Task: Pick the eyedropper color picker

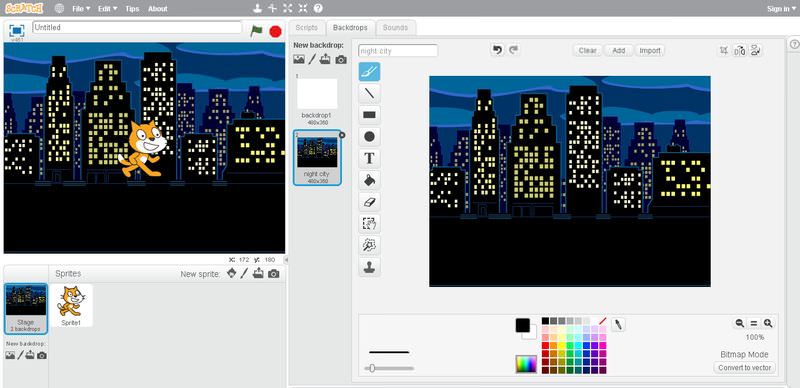Action: click(x=618, y=324)
